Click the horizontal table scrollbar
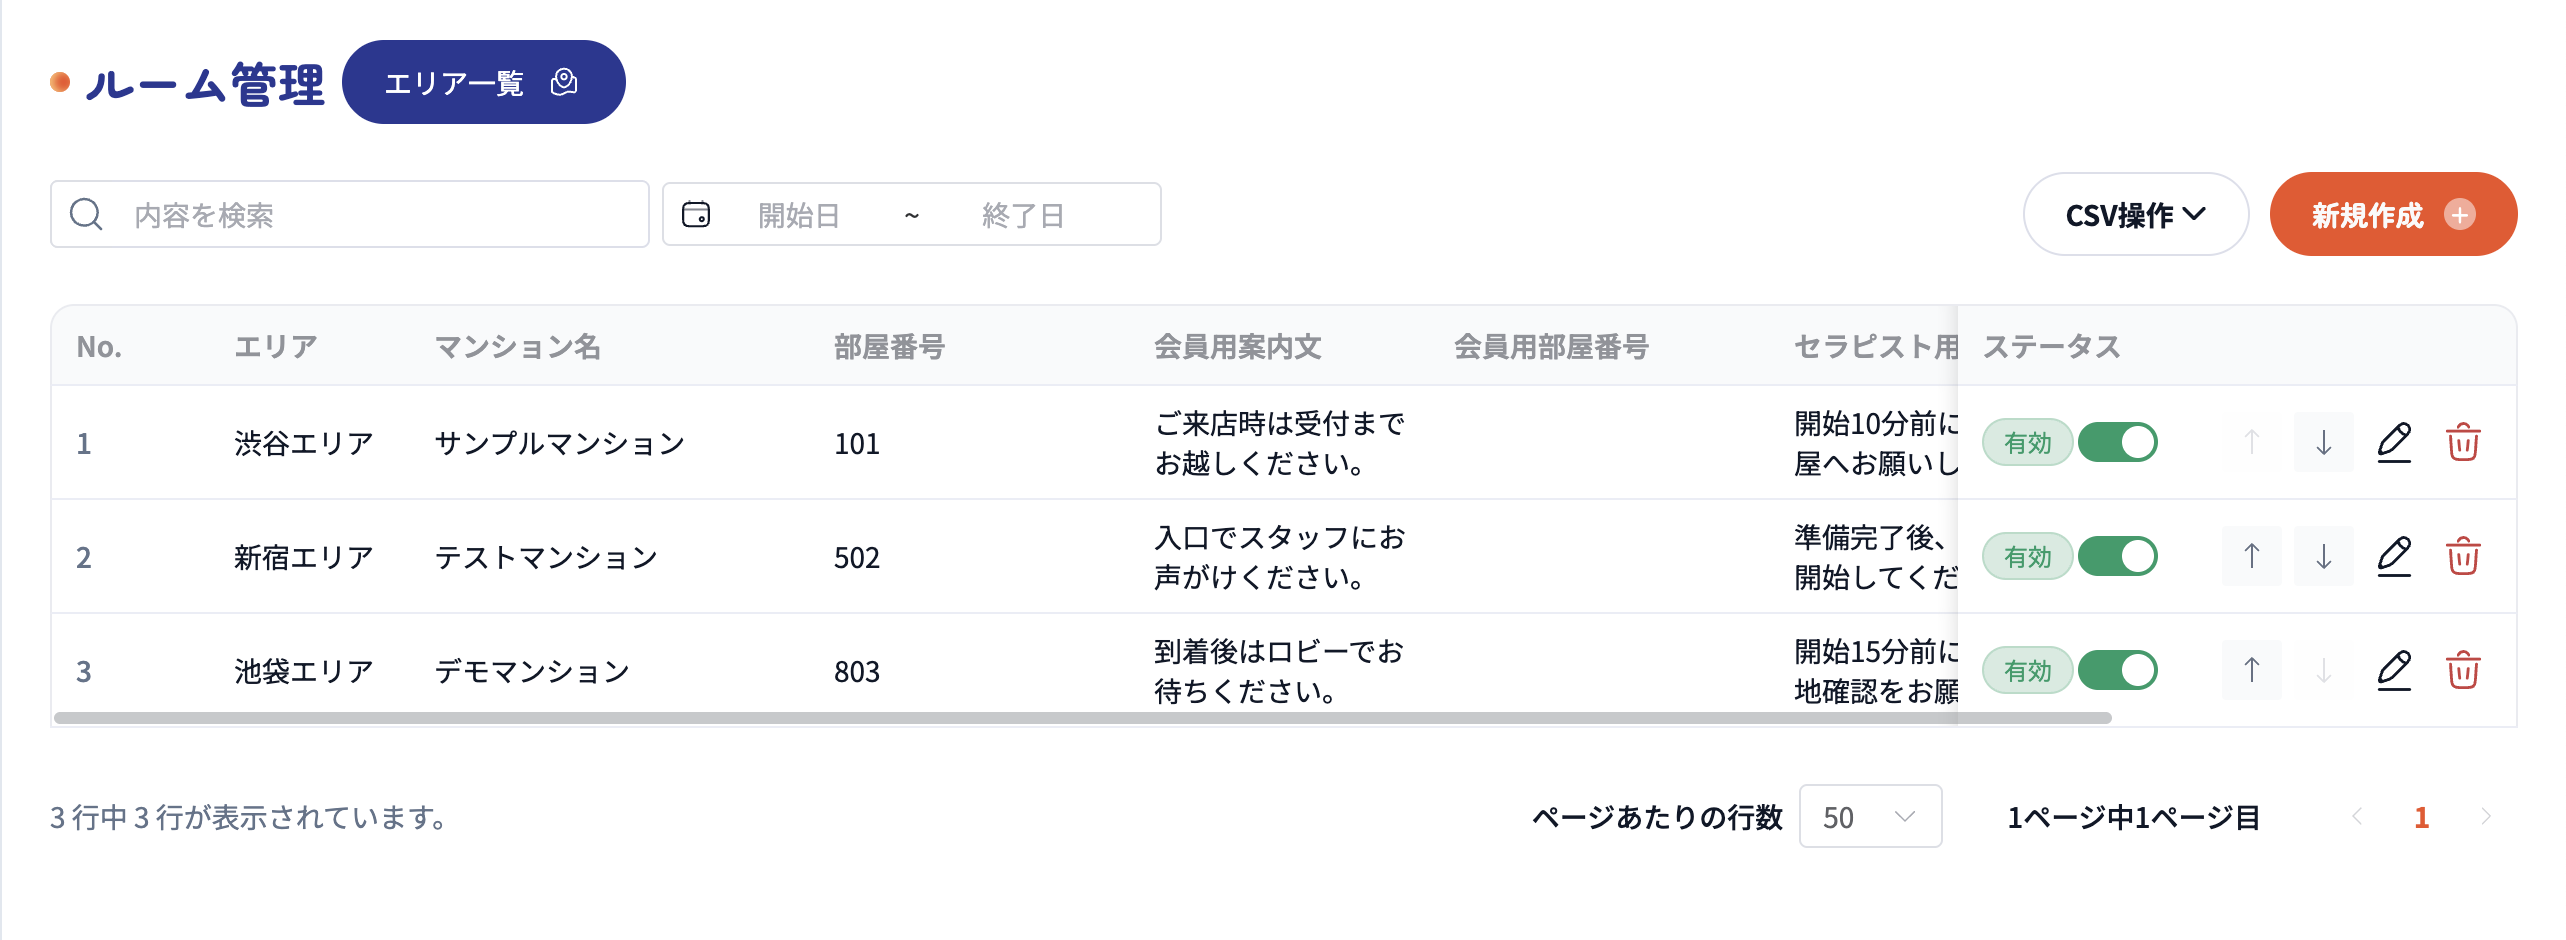Image resolution: width=2566 pixels, height=940 pixels. 1083,717
